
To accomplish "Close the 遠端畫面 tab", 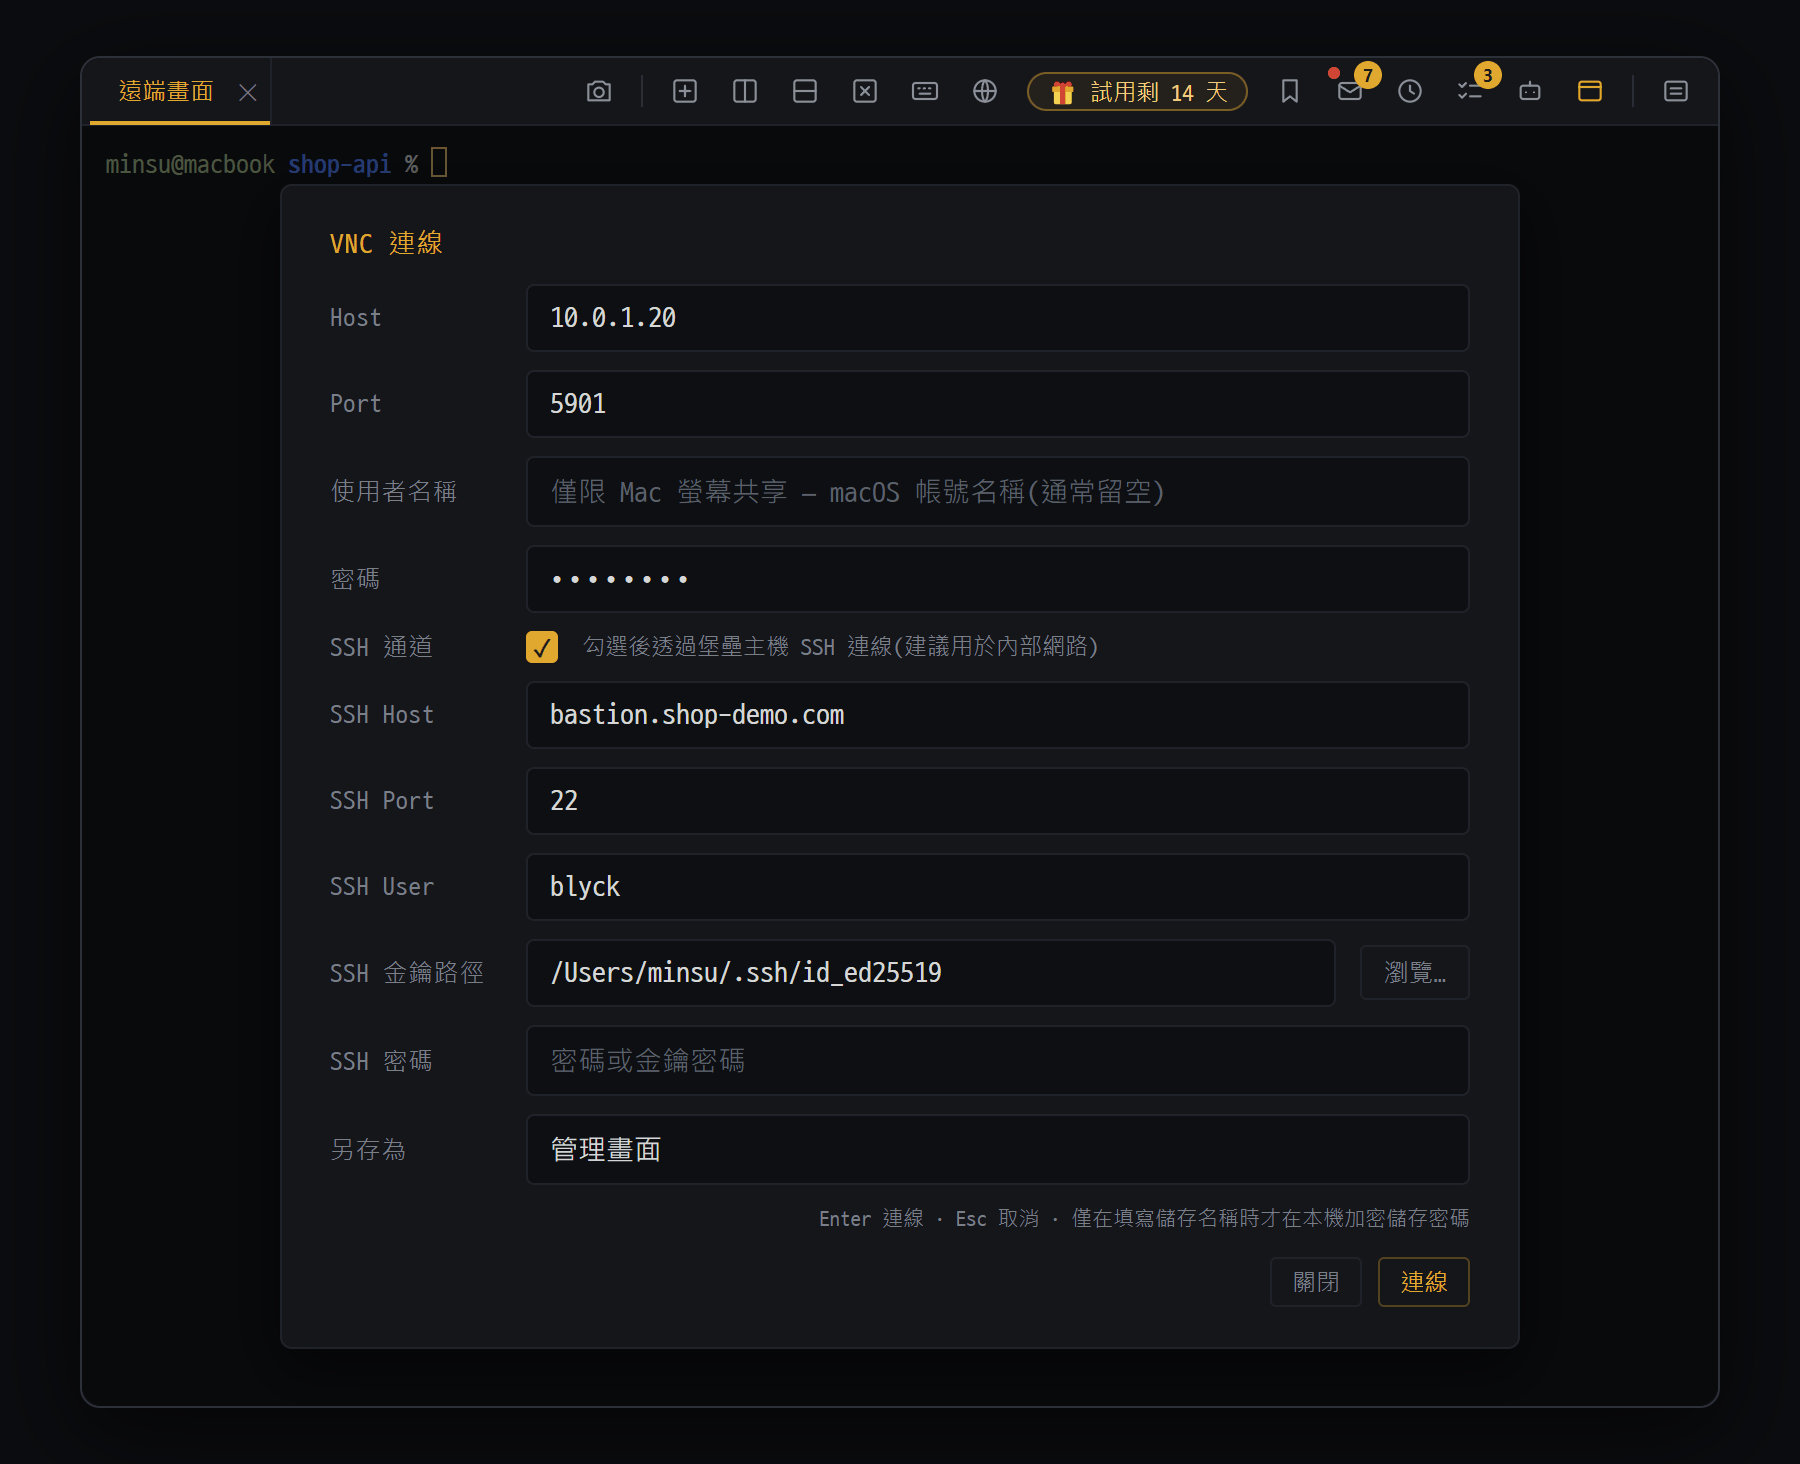I will [248, 93].
